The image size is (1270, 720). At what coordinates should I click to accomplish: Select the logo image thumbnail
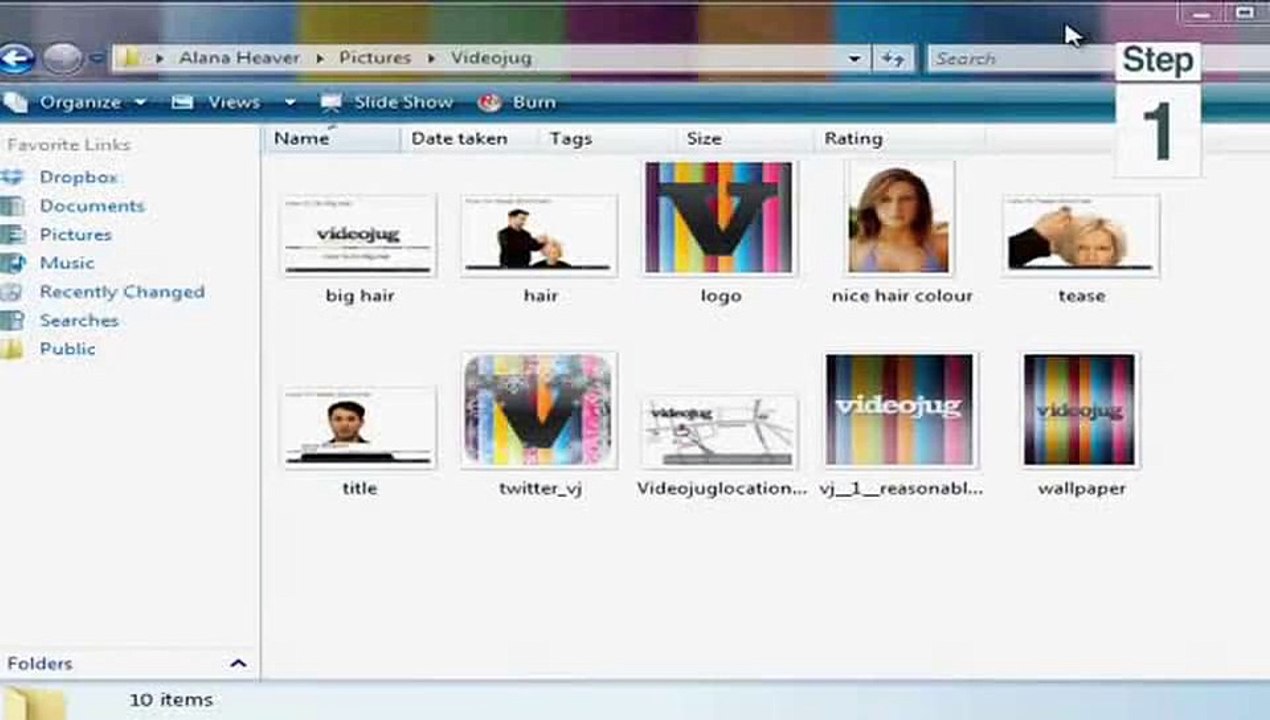[719, 218]
